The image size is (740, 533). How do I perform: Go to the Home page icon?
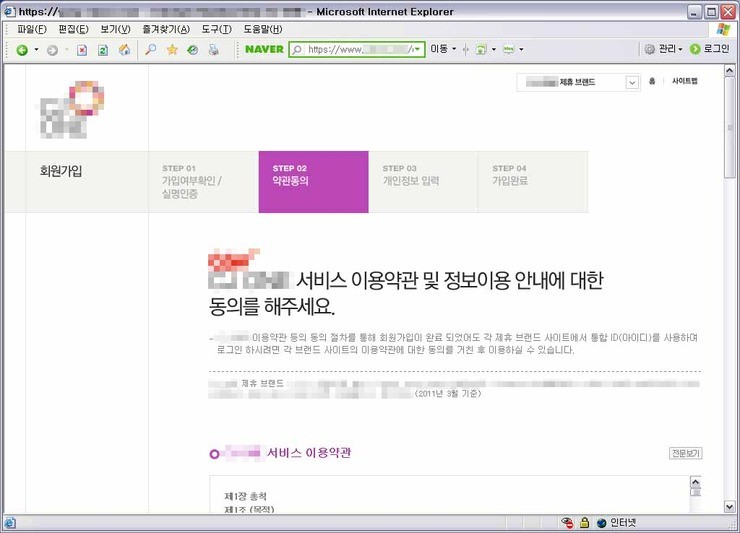coord(124,49)
